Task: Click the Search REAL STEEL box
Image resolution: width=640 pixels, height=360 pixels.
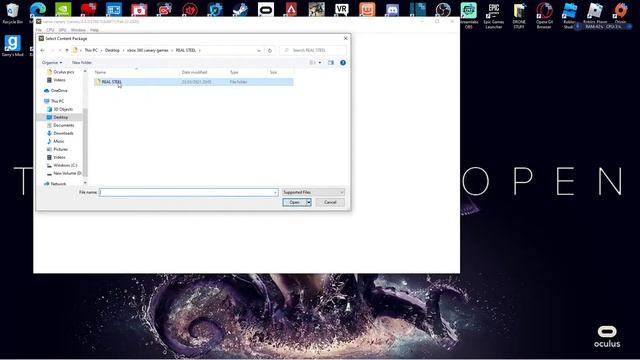Action: coord(313,50)
